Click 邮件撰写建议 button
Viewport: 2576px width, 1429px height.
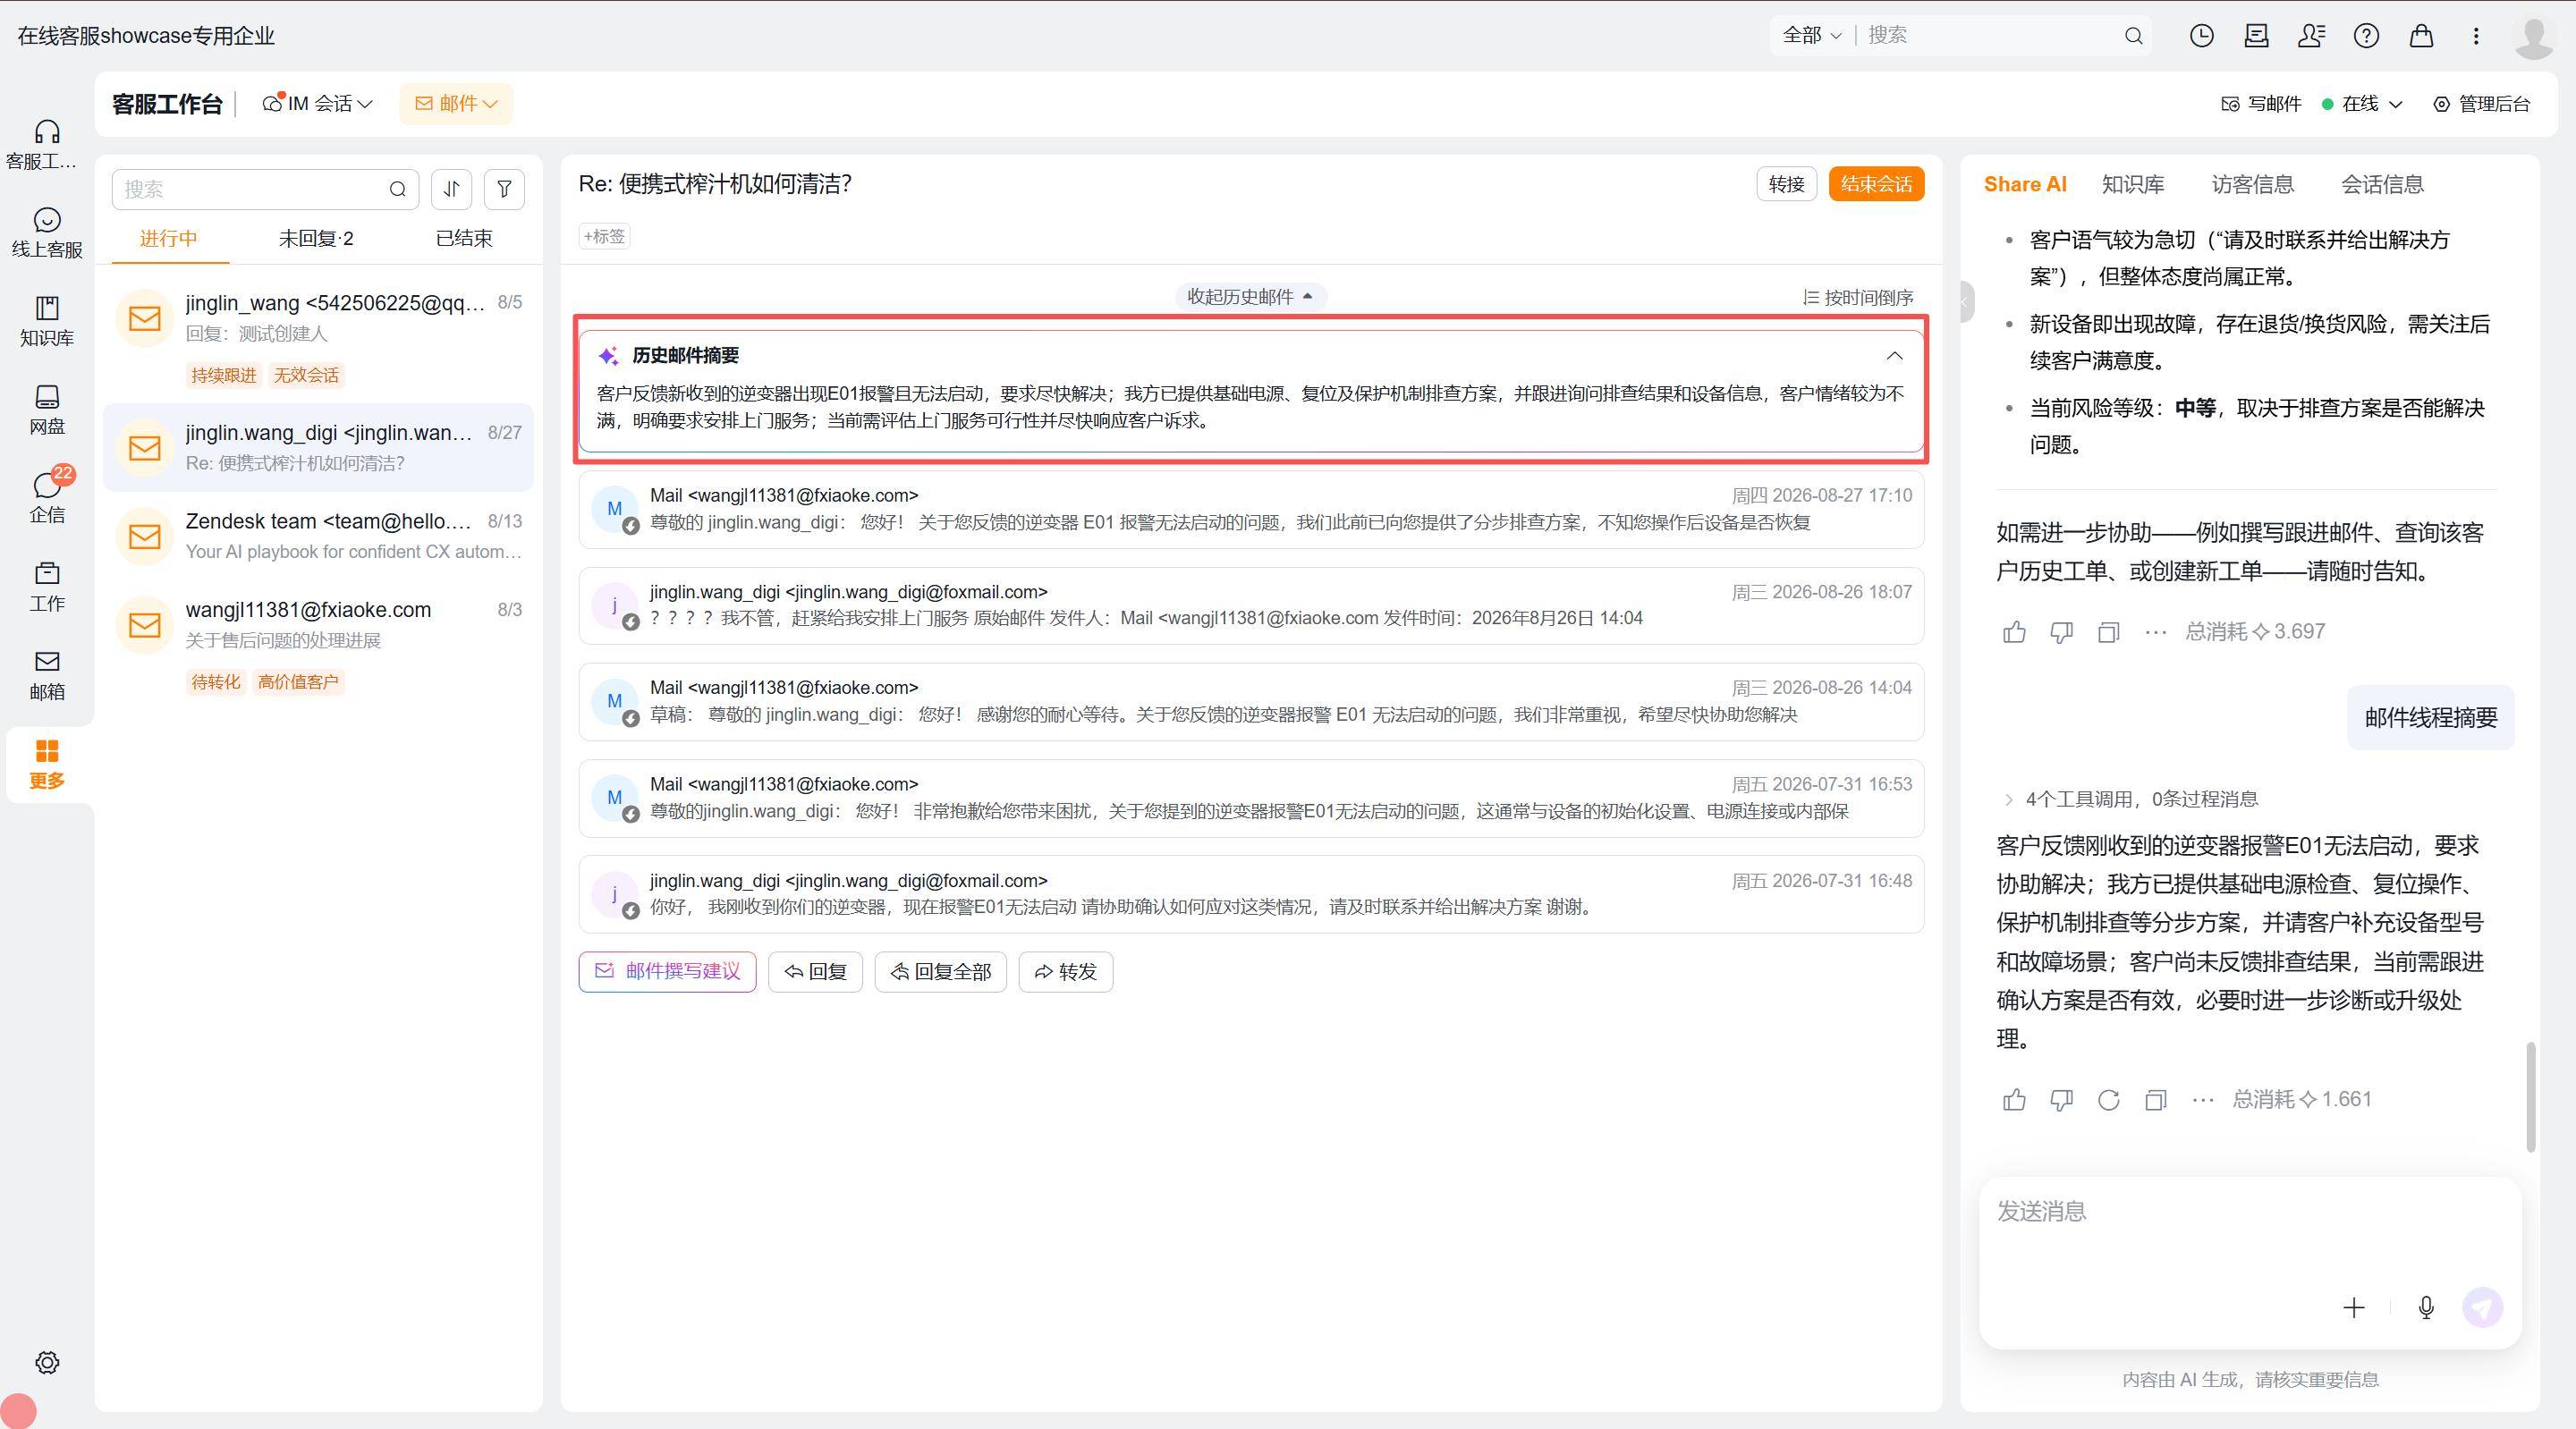pyautogui.click(x=667, y=972)
